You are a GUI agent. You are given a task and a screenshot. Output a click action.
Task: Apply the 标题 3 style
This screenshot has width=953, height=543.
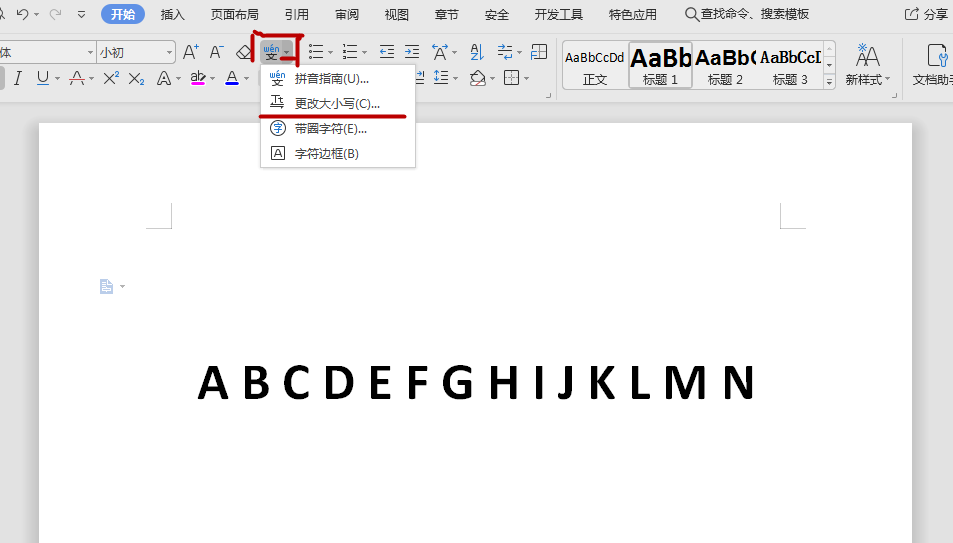coord(790,66)
